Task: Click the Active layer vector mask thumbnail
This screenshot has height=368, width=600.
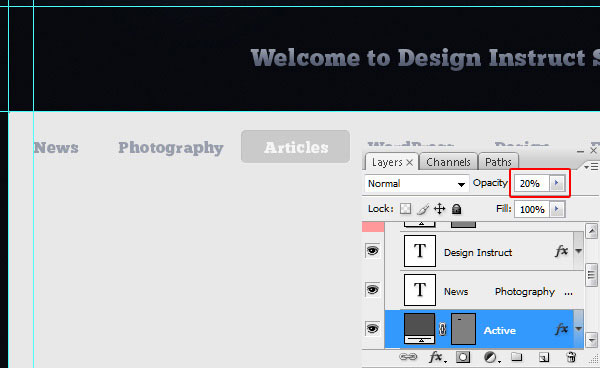Action: [463, 329]
